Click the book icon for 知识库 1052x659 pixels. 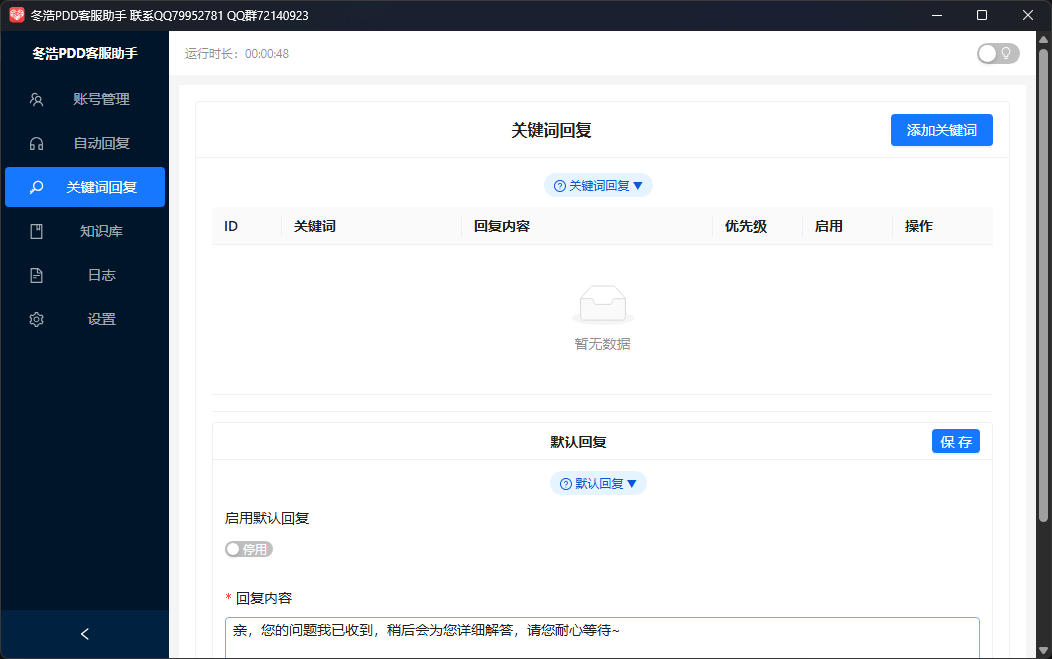(x=36, y=232)
